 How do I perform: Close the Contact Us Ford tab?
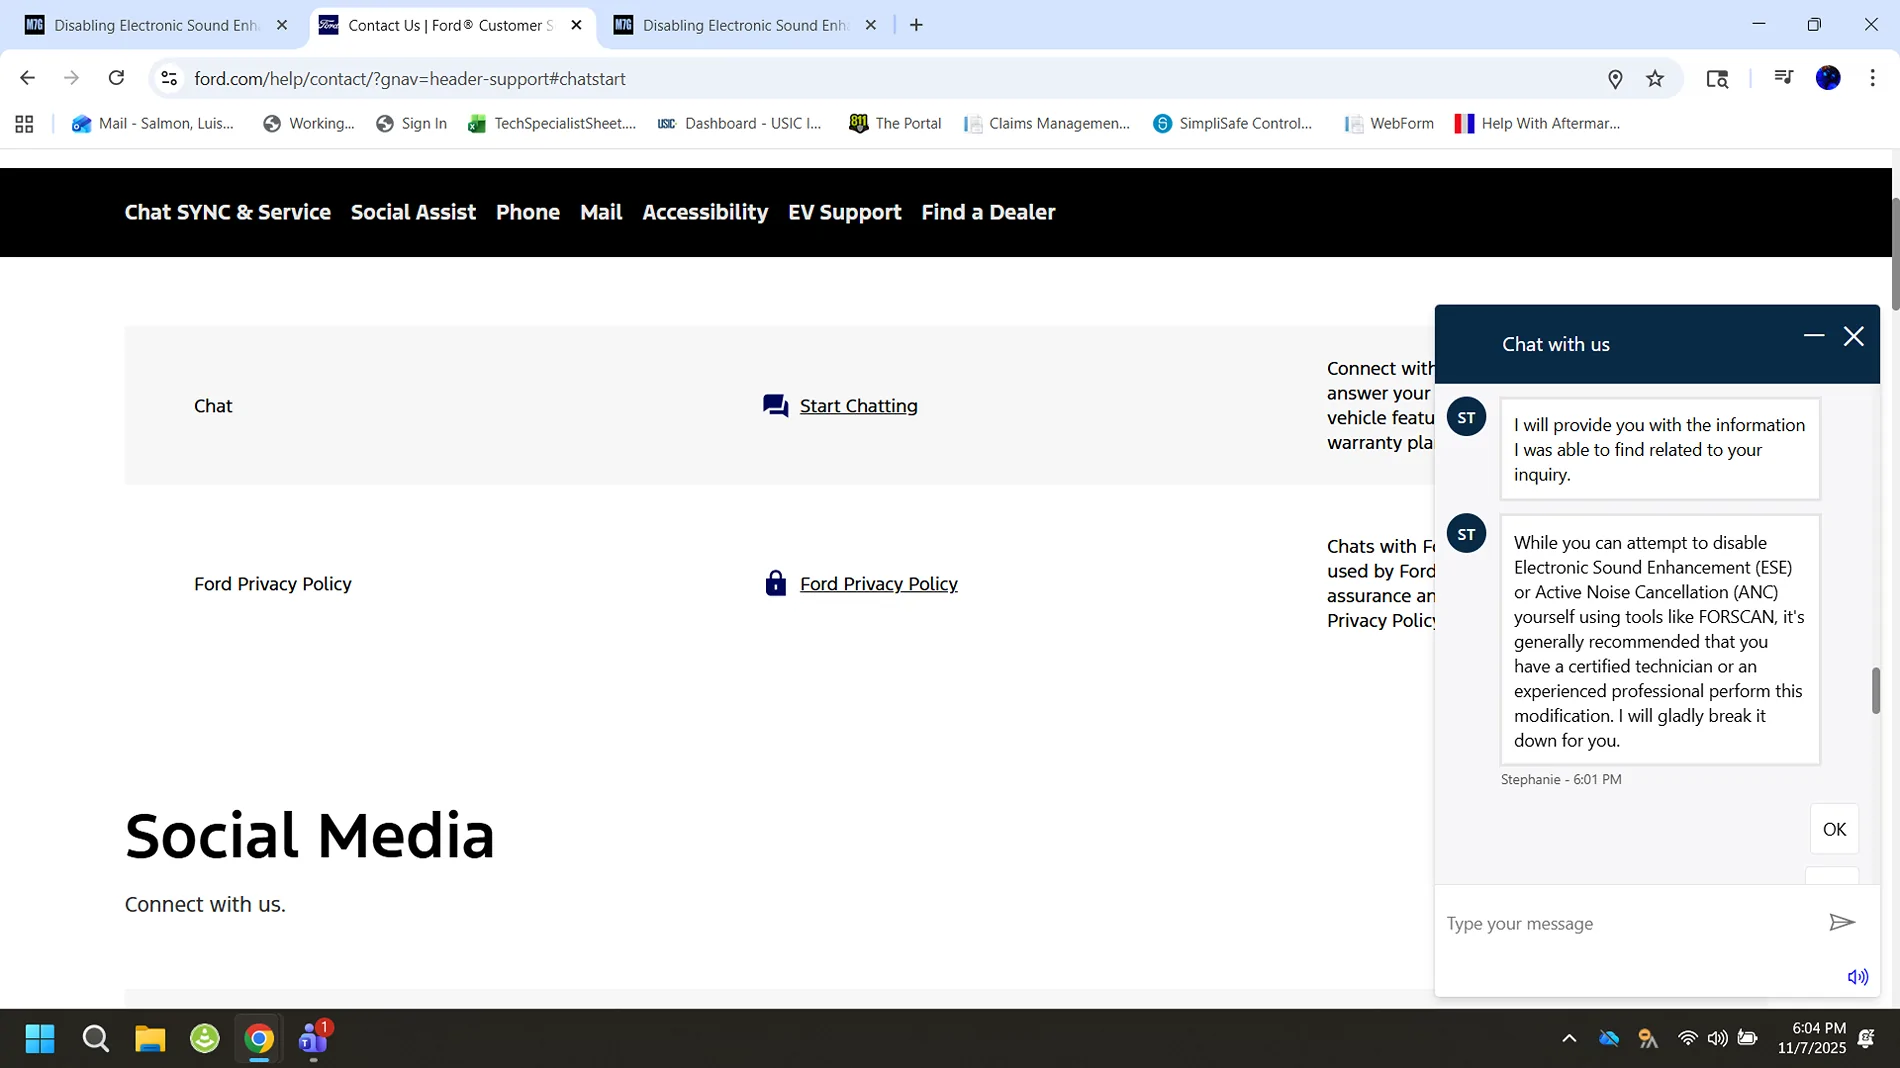point(576,25)
